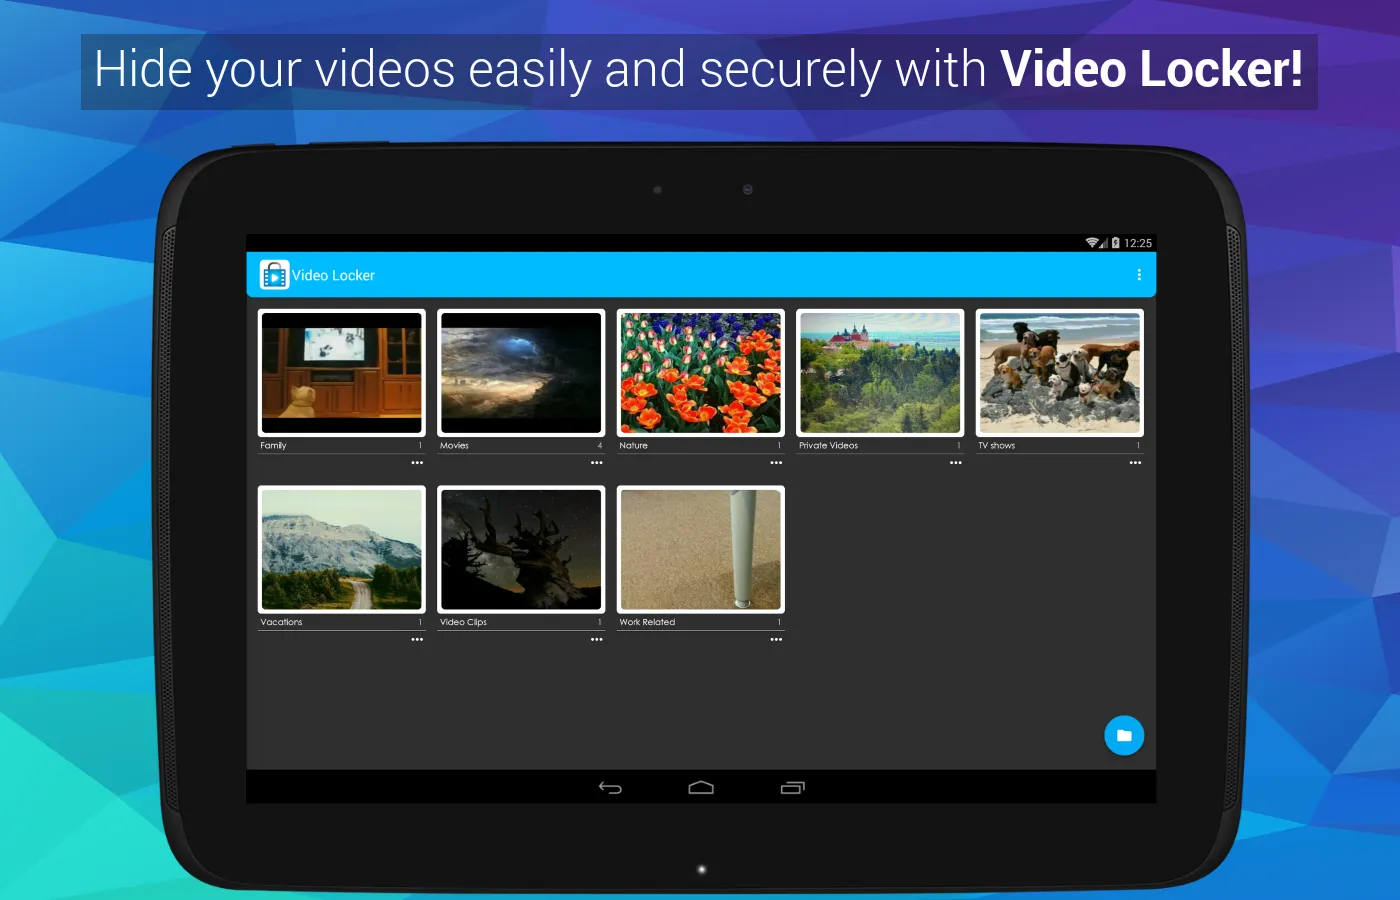This screenshot has width=1400, height=900.
Task: Expand the Nature album's options dots
Action: tap(776, 462)
